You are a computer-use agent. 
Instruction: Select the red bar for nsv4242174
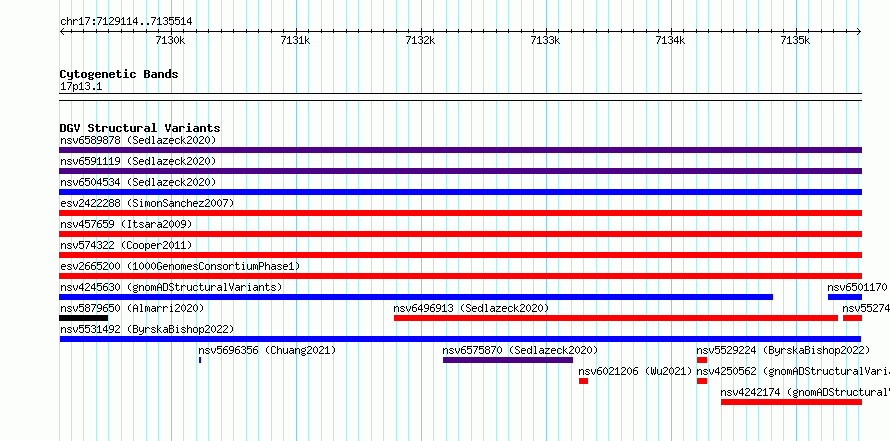(791, 402)
